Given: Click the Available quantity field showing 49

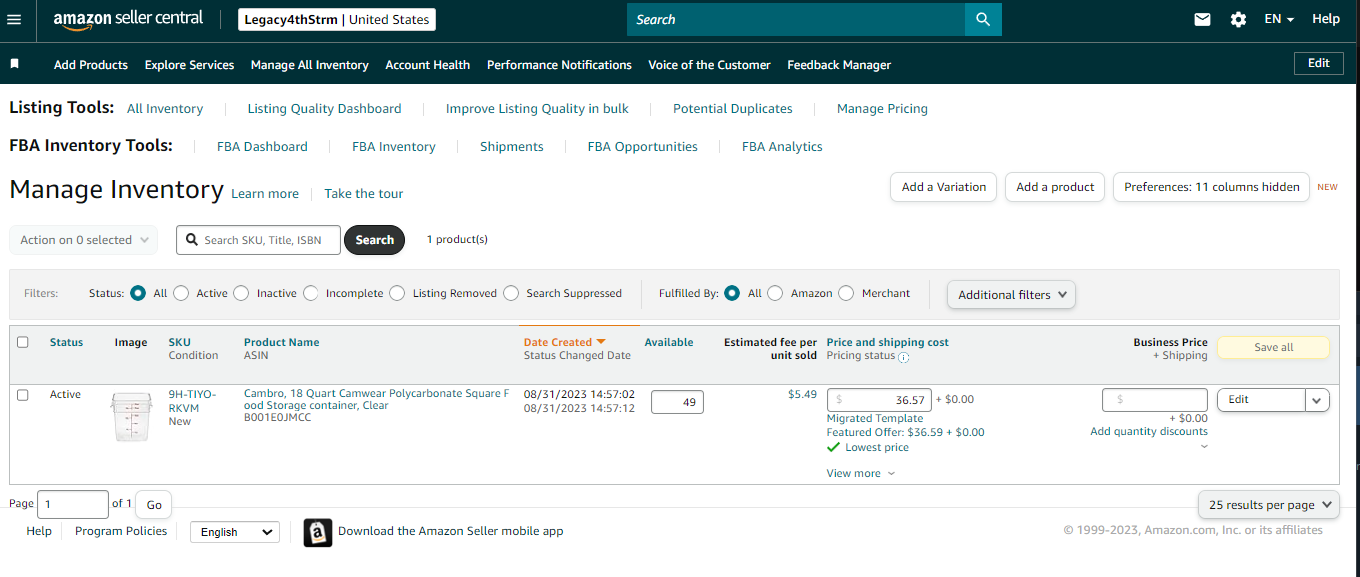Looking at the screenshot, I should click(x=677, y=402).
